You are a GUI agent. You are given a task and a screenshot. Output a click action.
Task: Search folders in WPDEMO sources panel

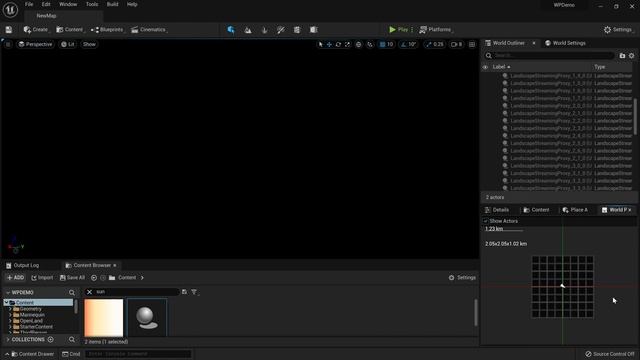click(72, 292)
